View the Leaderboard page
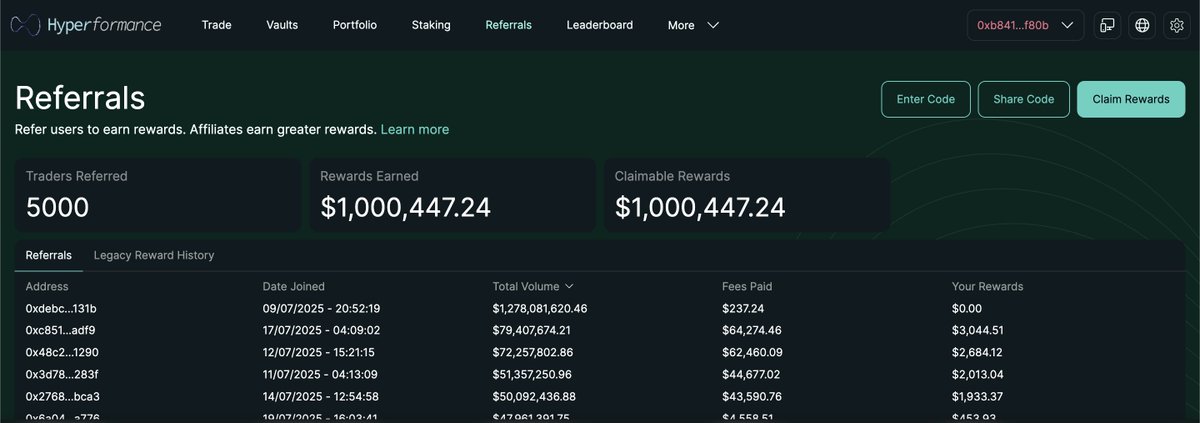This screenshot has width=1200, height=423. 599,25
